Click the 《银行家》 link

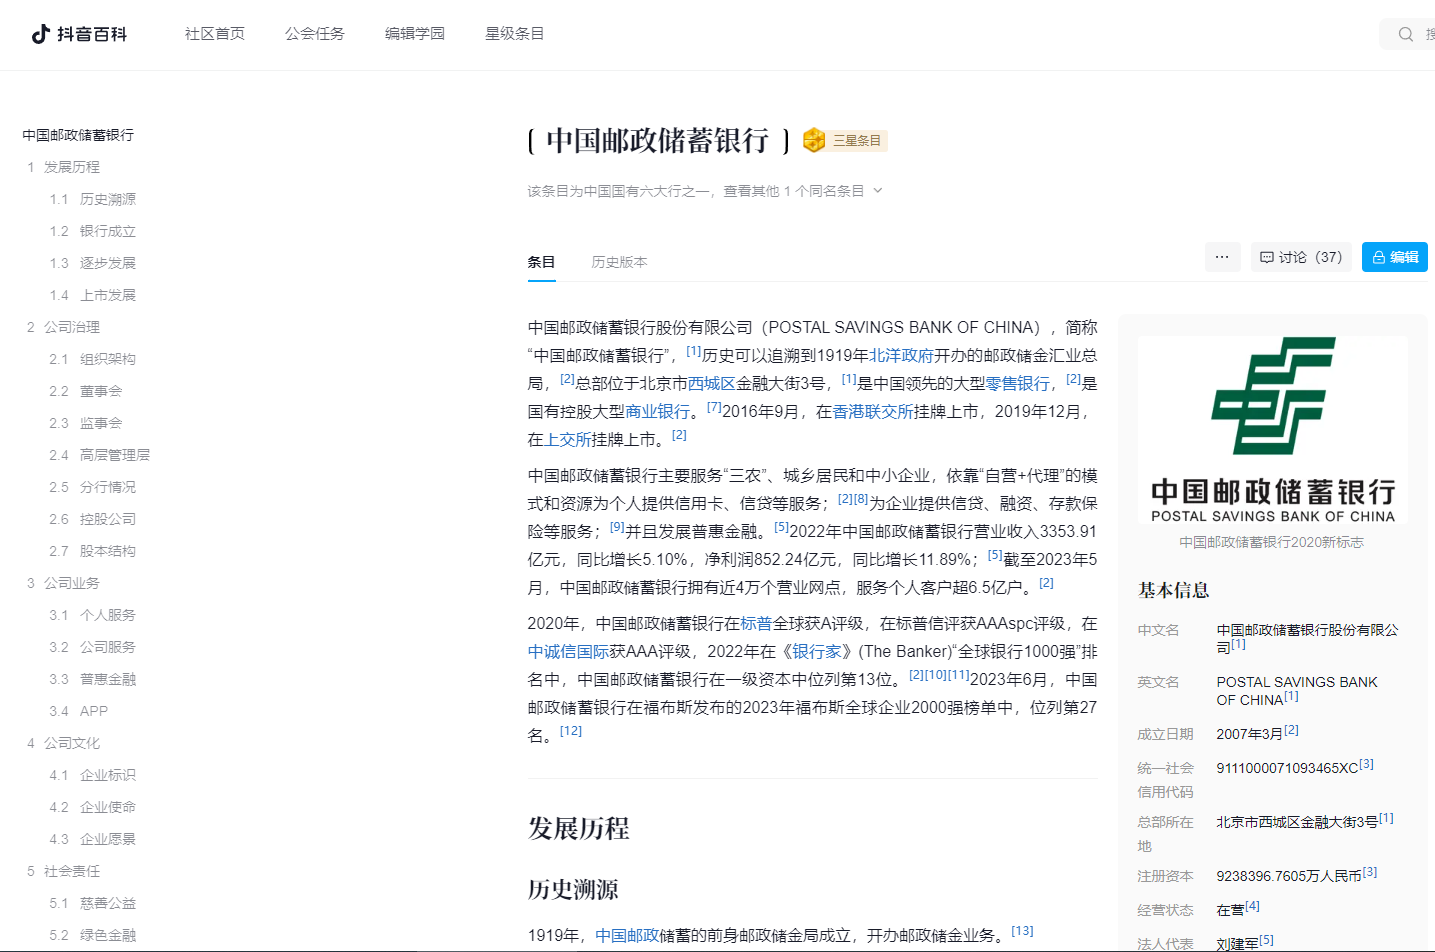[817, 651]
